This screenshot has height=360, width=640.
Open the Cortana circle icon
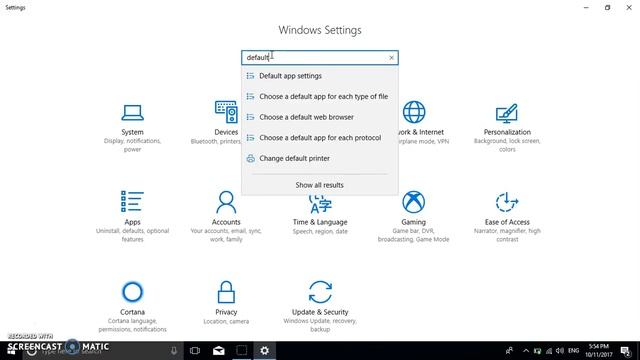(132, 292)
